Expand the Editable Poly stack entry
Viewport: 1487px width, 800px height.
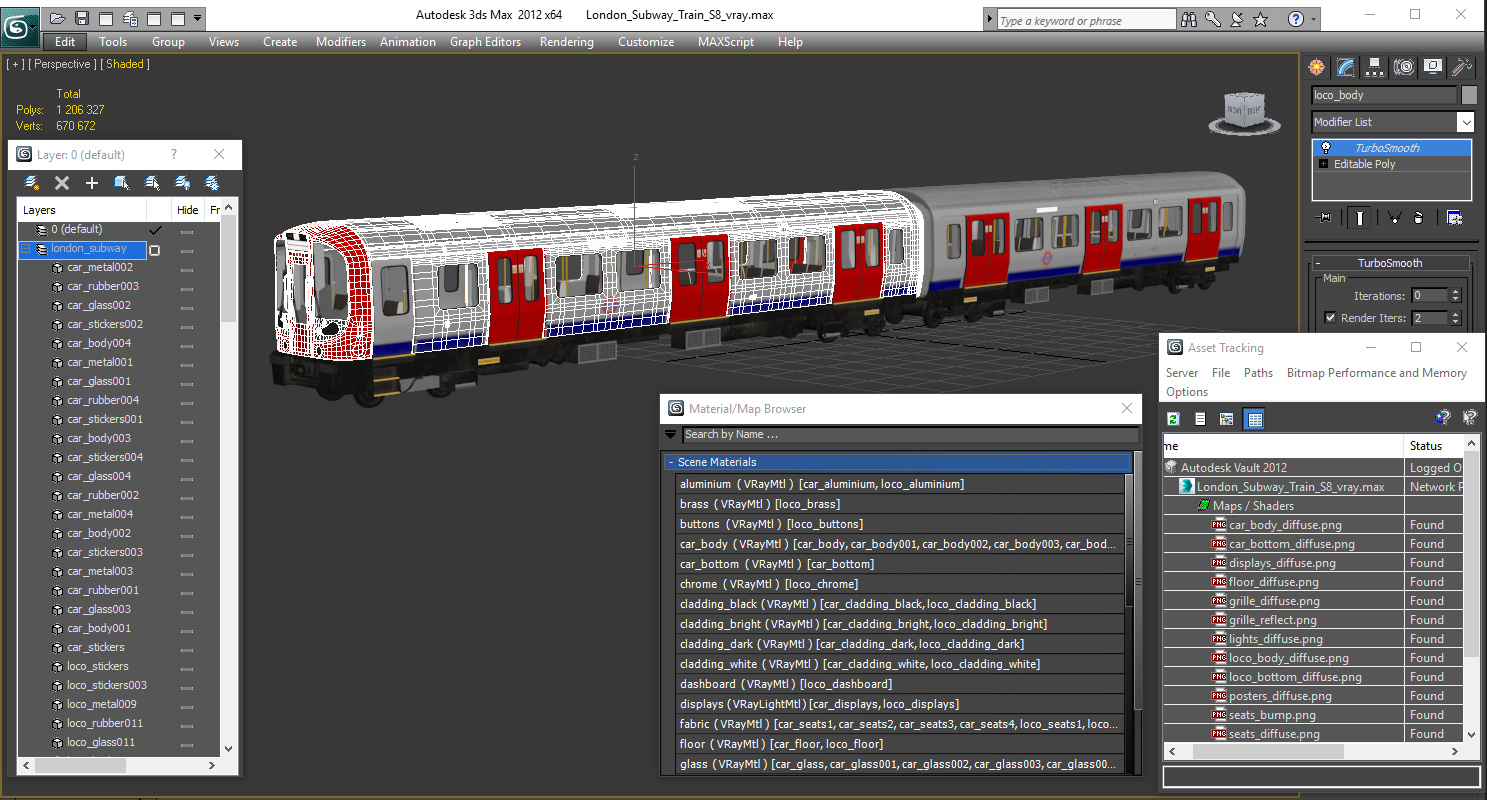(1325, 164)
